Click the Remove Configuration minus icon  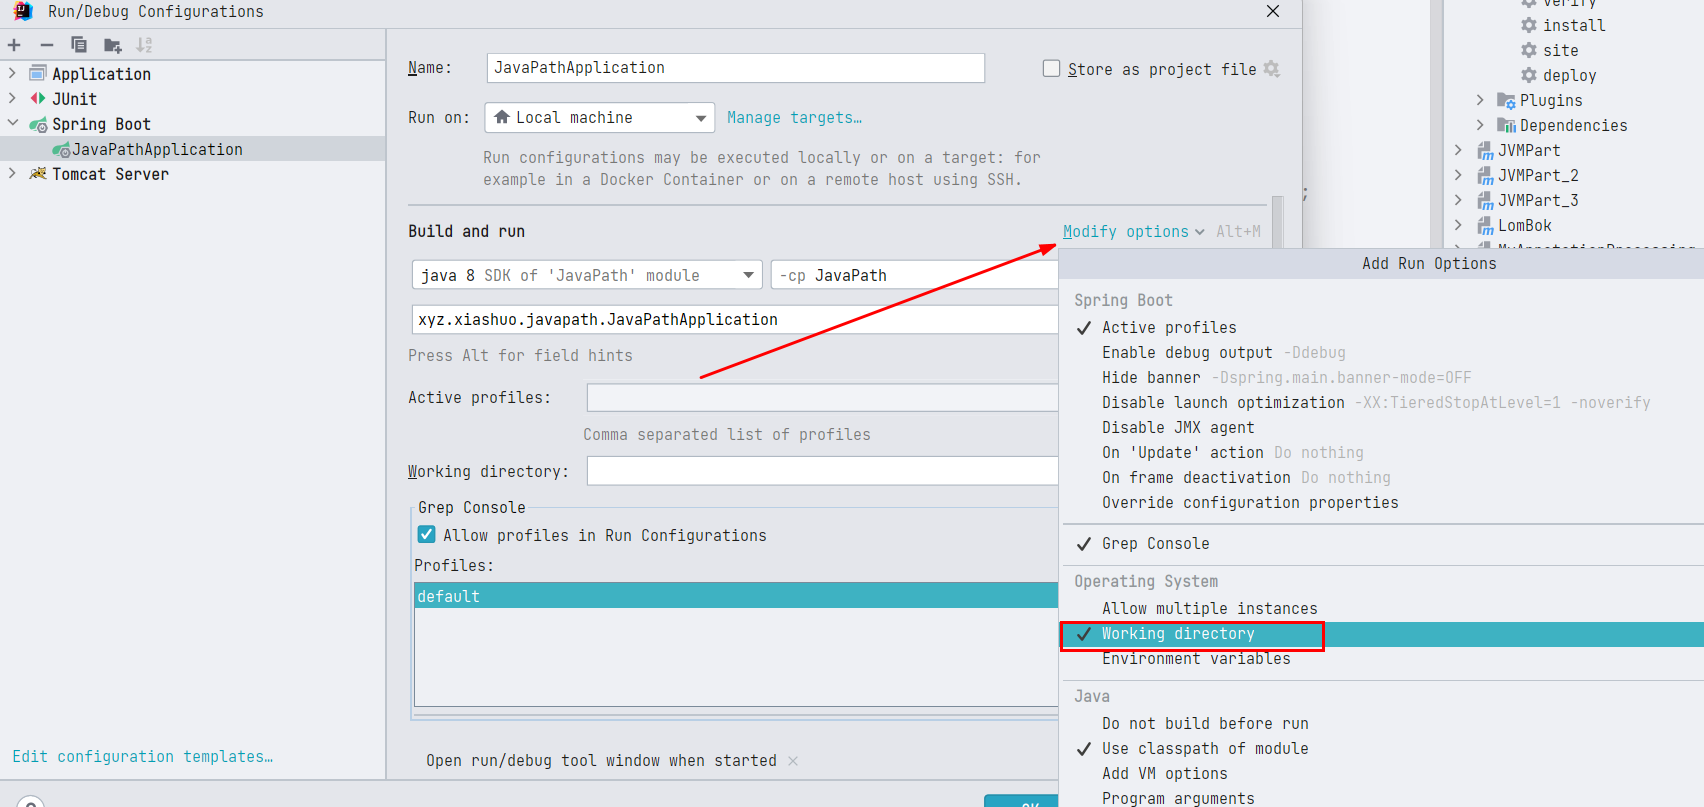[x=47, y=45]
